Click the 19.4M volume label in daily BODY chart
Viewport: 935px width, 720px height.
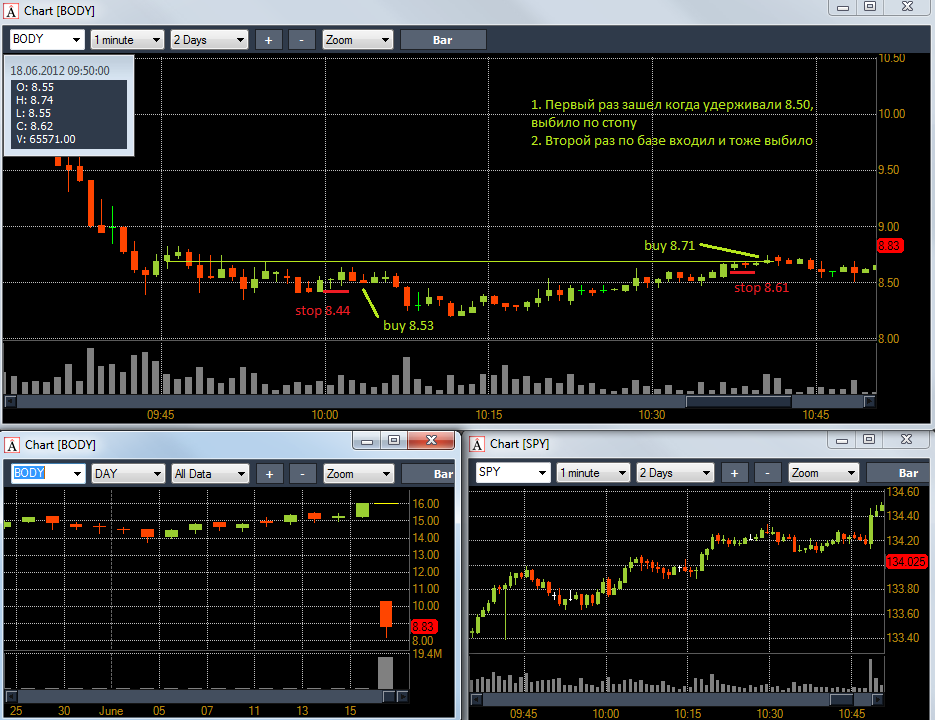tap(427, 654)
